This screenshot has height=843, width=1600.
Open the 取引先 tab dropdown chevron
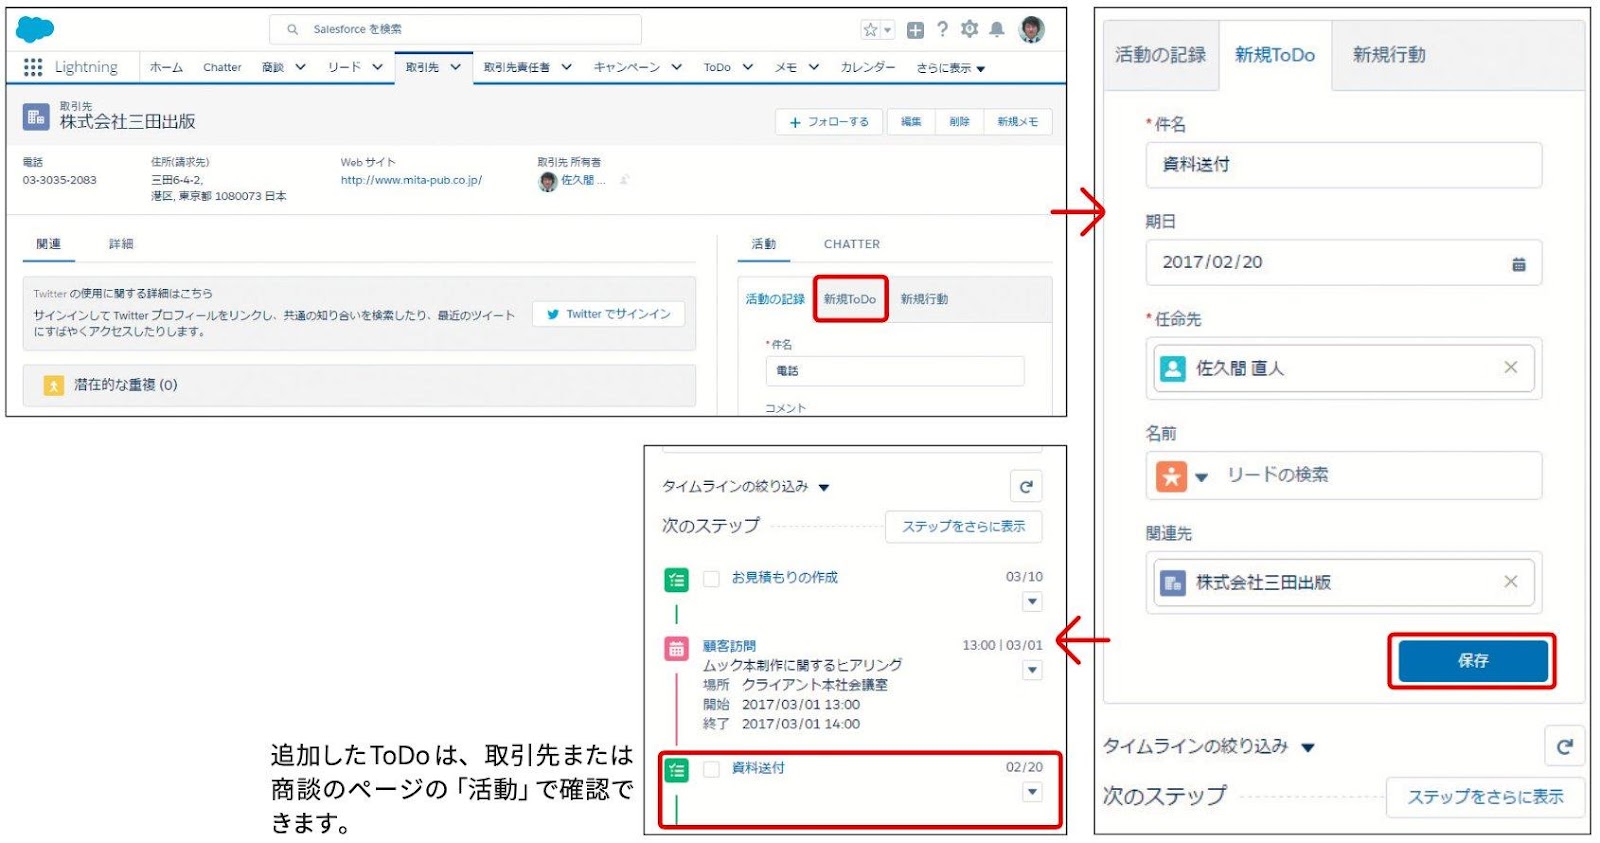[456, 67]
